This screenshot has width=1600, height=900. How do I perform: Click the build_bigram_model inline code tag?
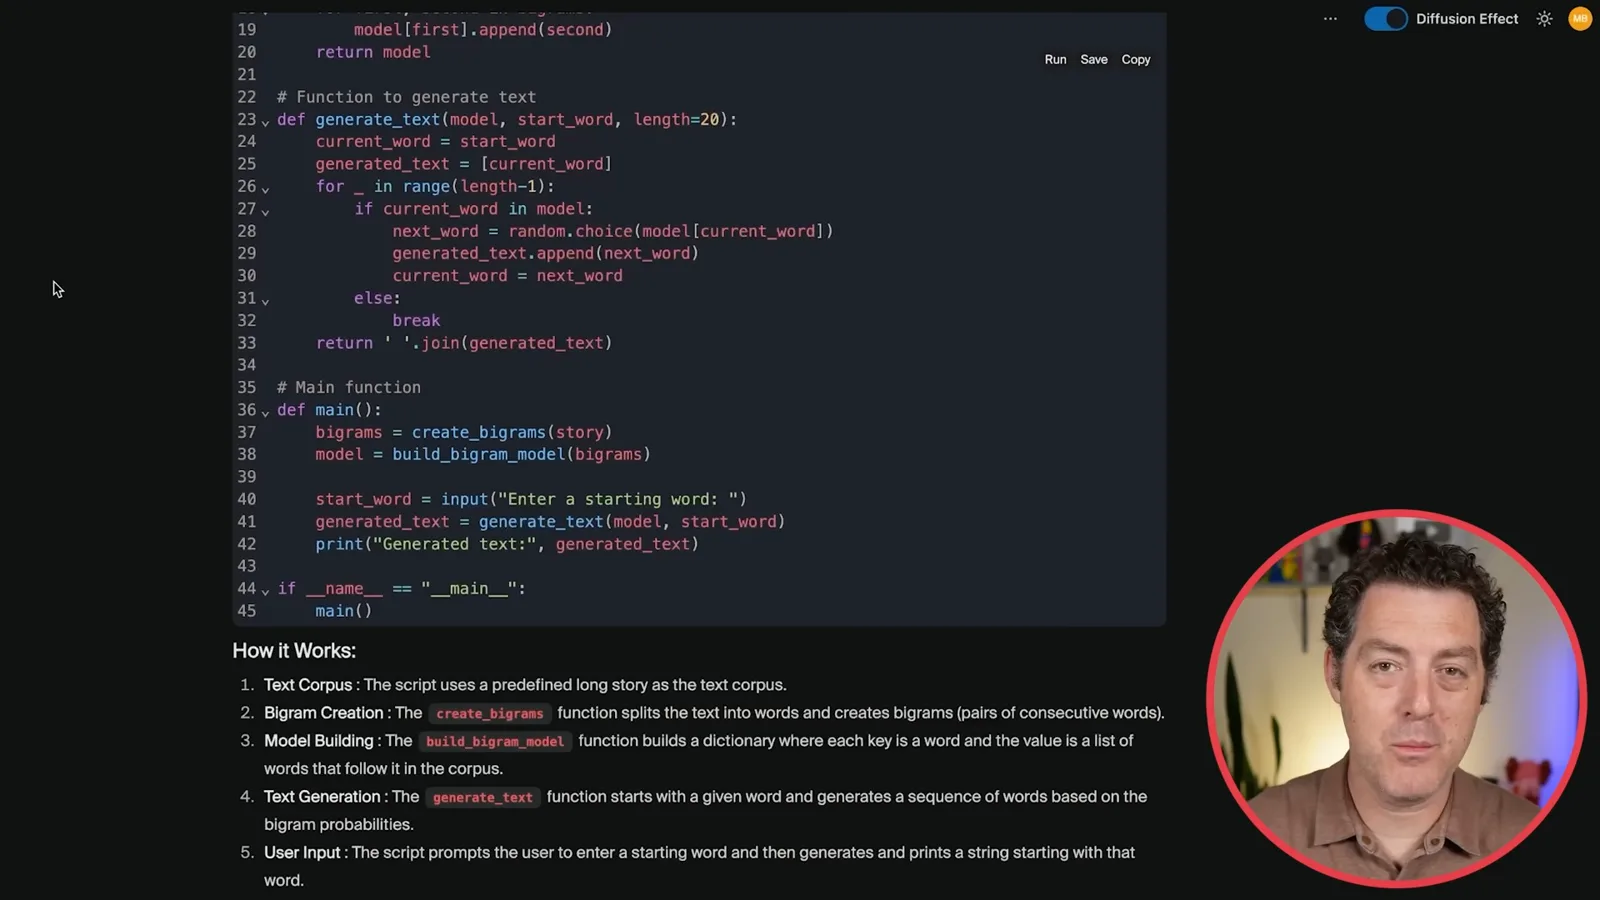tap(495, 742)
